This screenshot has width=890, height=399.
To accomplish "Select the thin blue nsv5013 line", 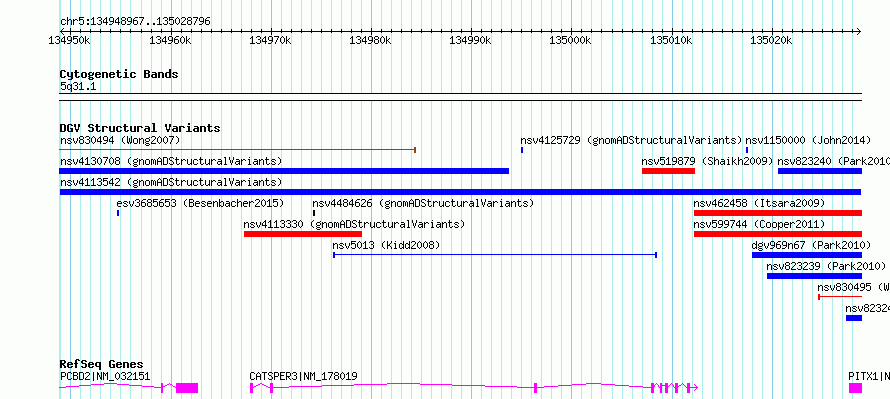I will [x=495, y=255].
